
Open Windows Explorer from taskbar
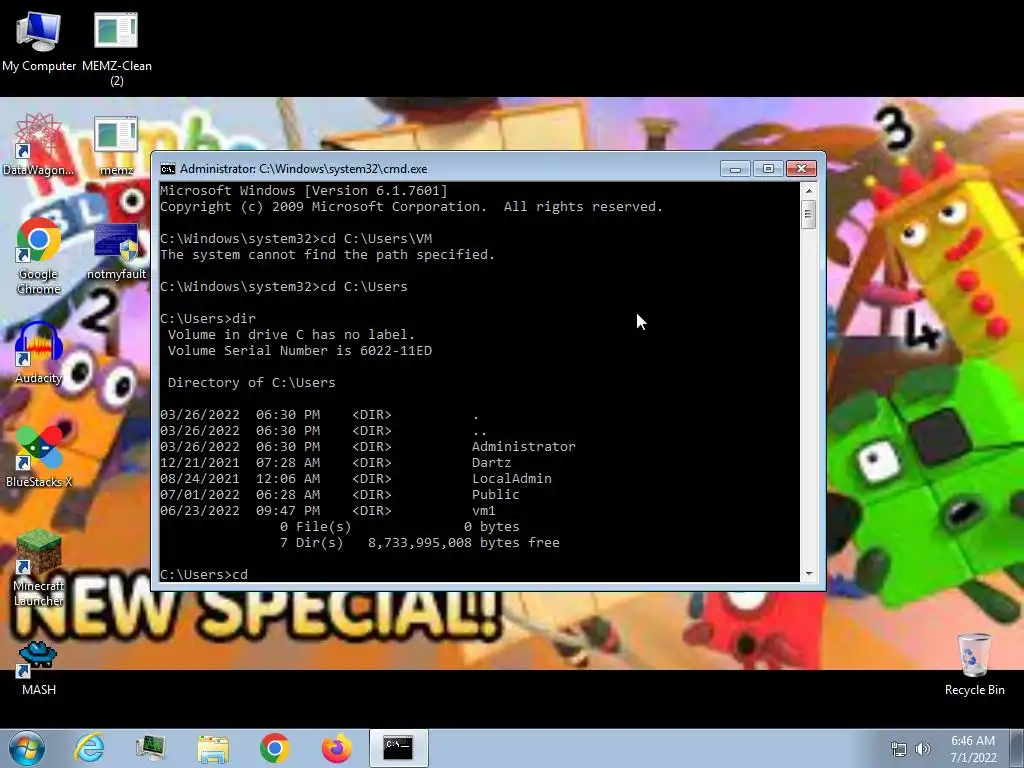coord(213,748)
